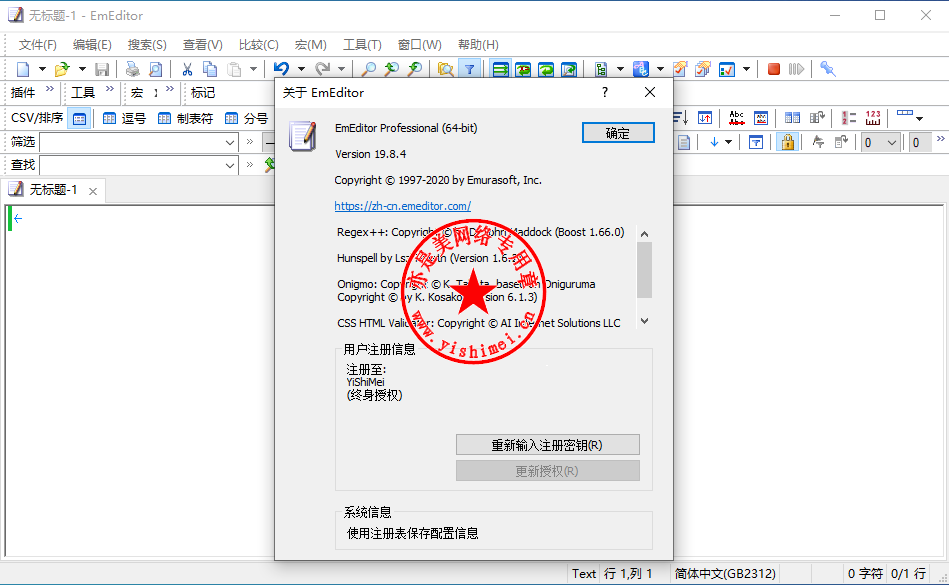Click the filter funnel icon in main toolbar
949x585 pixels.
click(x=470, y=69)
